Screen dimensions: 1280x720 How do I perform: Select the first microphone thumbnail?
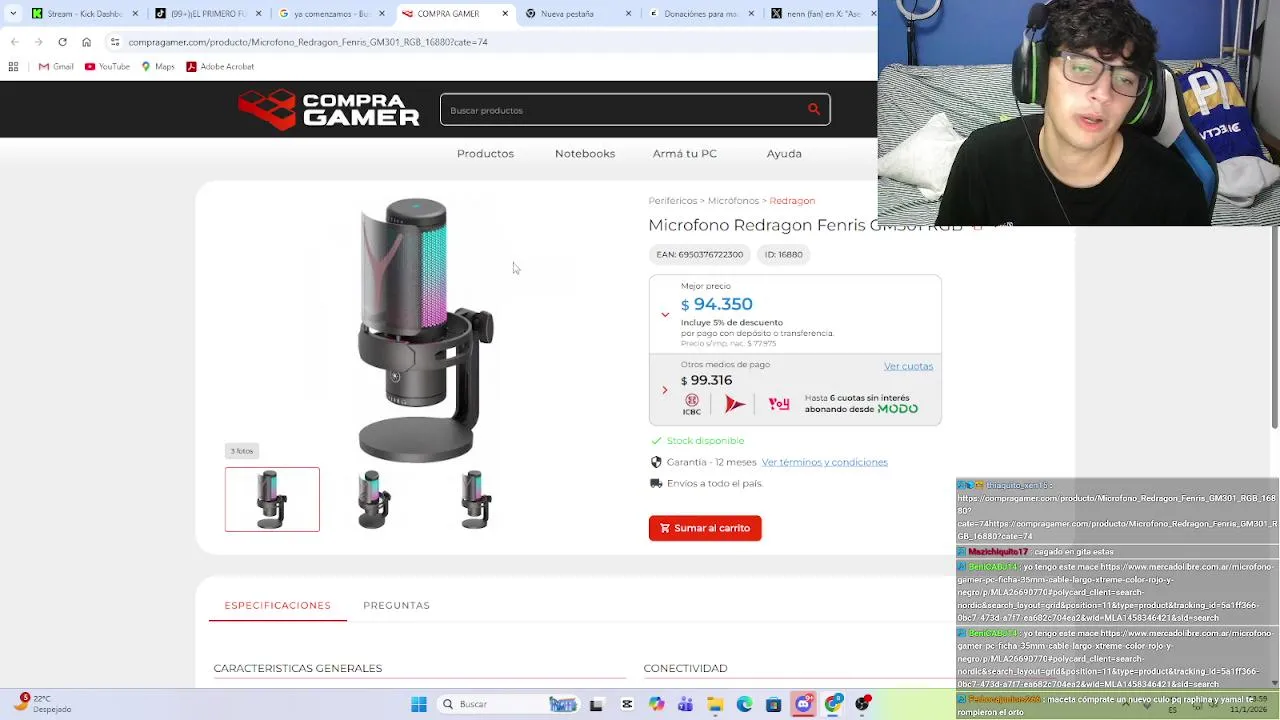pos(272,499)
